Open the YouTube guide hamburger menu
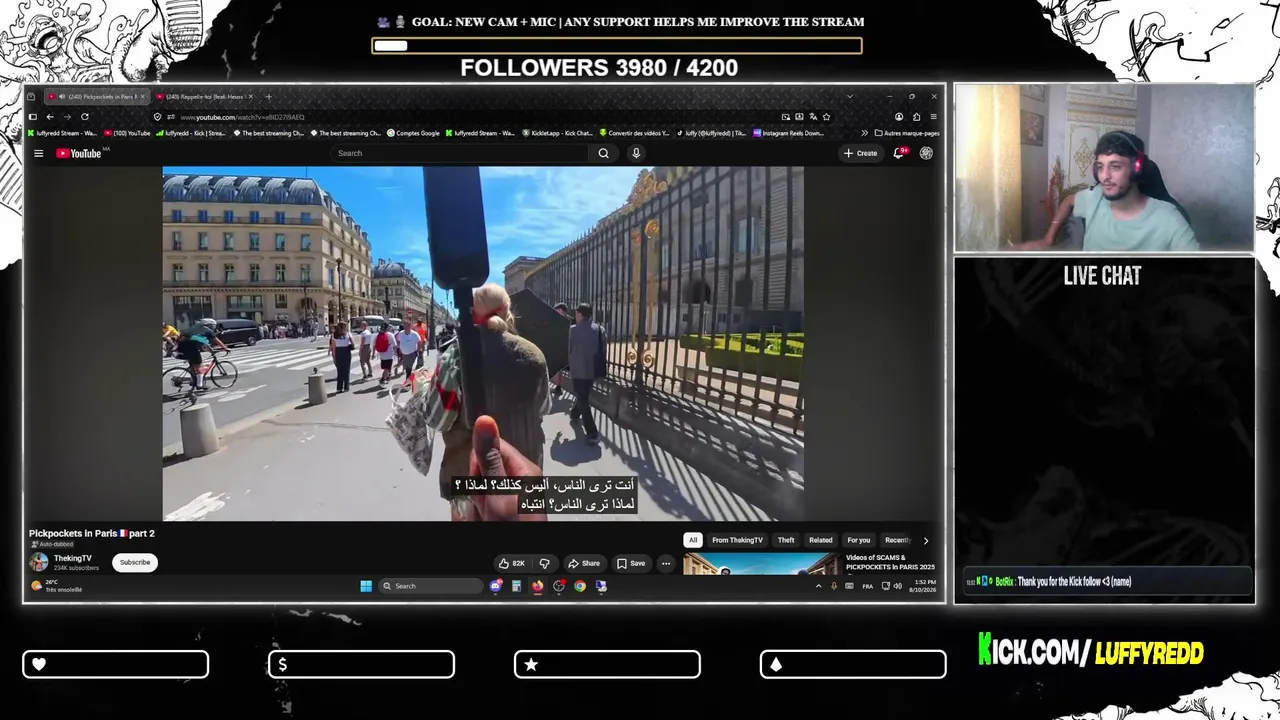Viewport: 1280px width, 720px height. click(x=38, y=153)
